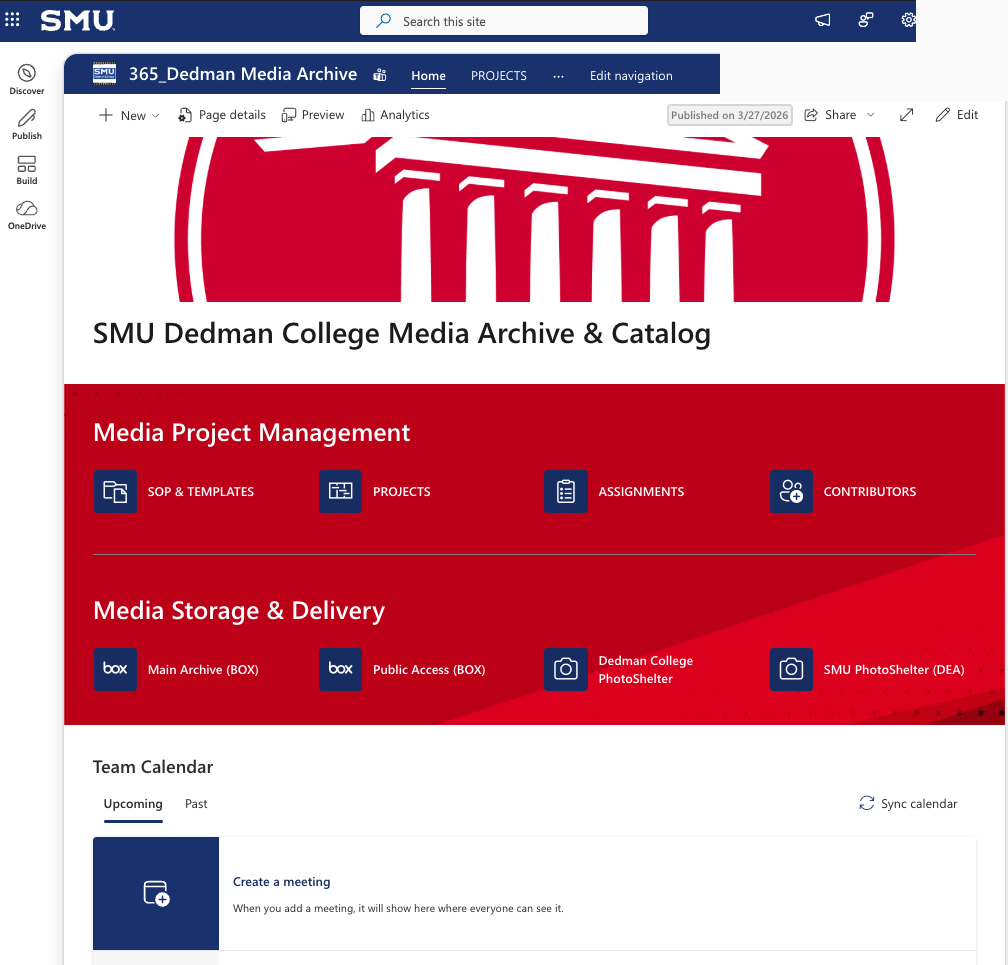Click the Media Project Management heading
Image resolution: width=1008 pixels, height=965 pixels.
click(251, 433)
